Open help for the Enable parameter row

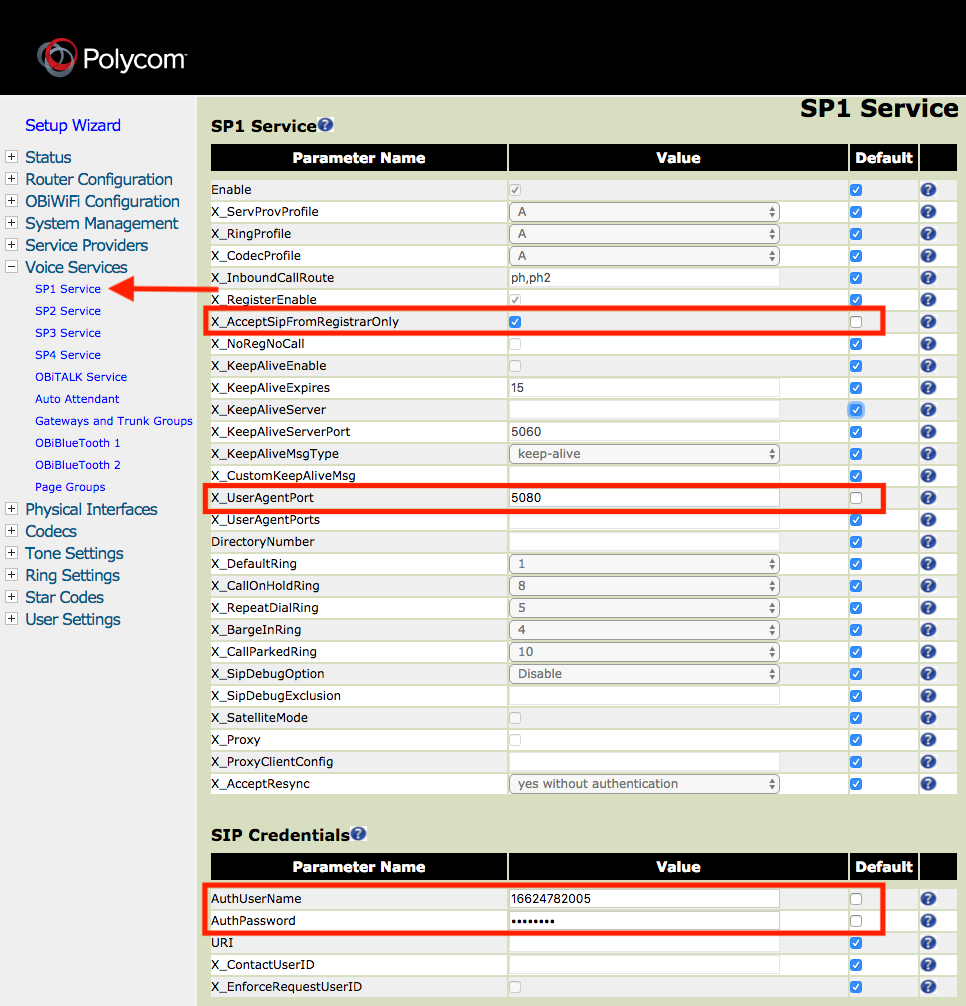pyautogui.click(x=928, y=189)
